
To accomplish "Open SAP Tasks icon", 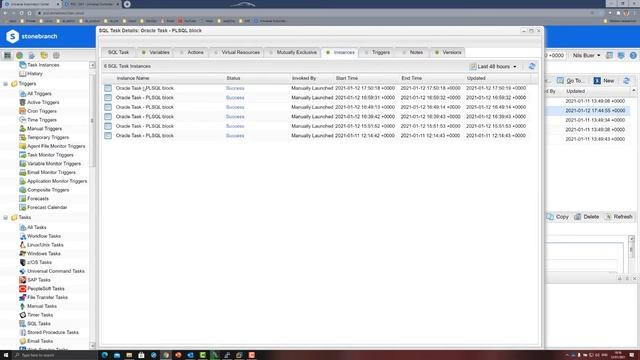I will point(23,280).
